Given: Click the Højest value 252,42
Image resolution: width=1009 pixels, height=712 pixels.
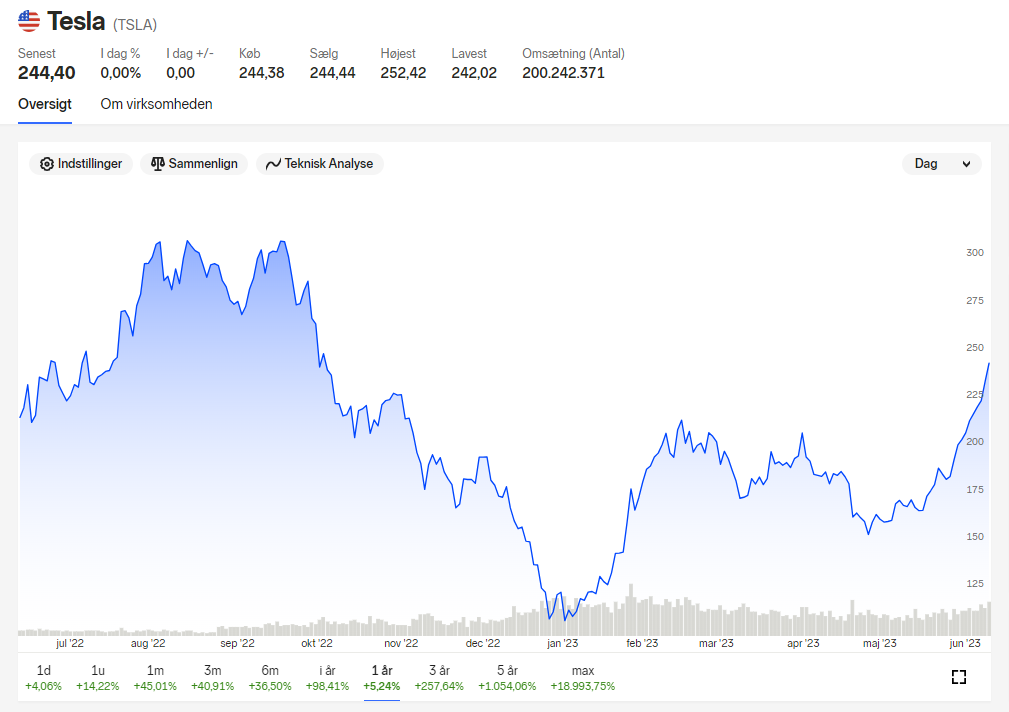Looking at the screenshot, I should (x=403, y=73).
